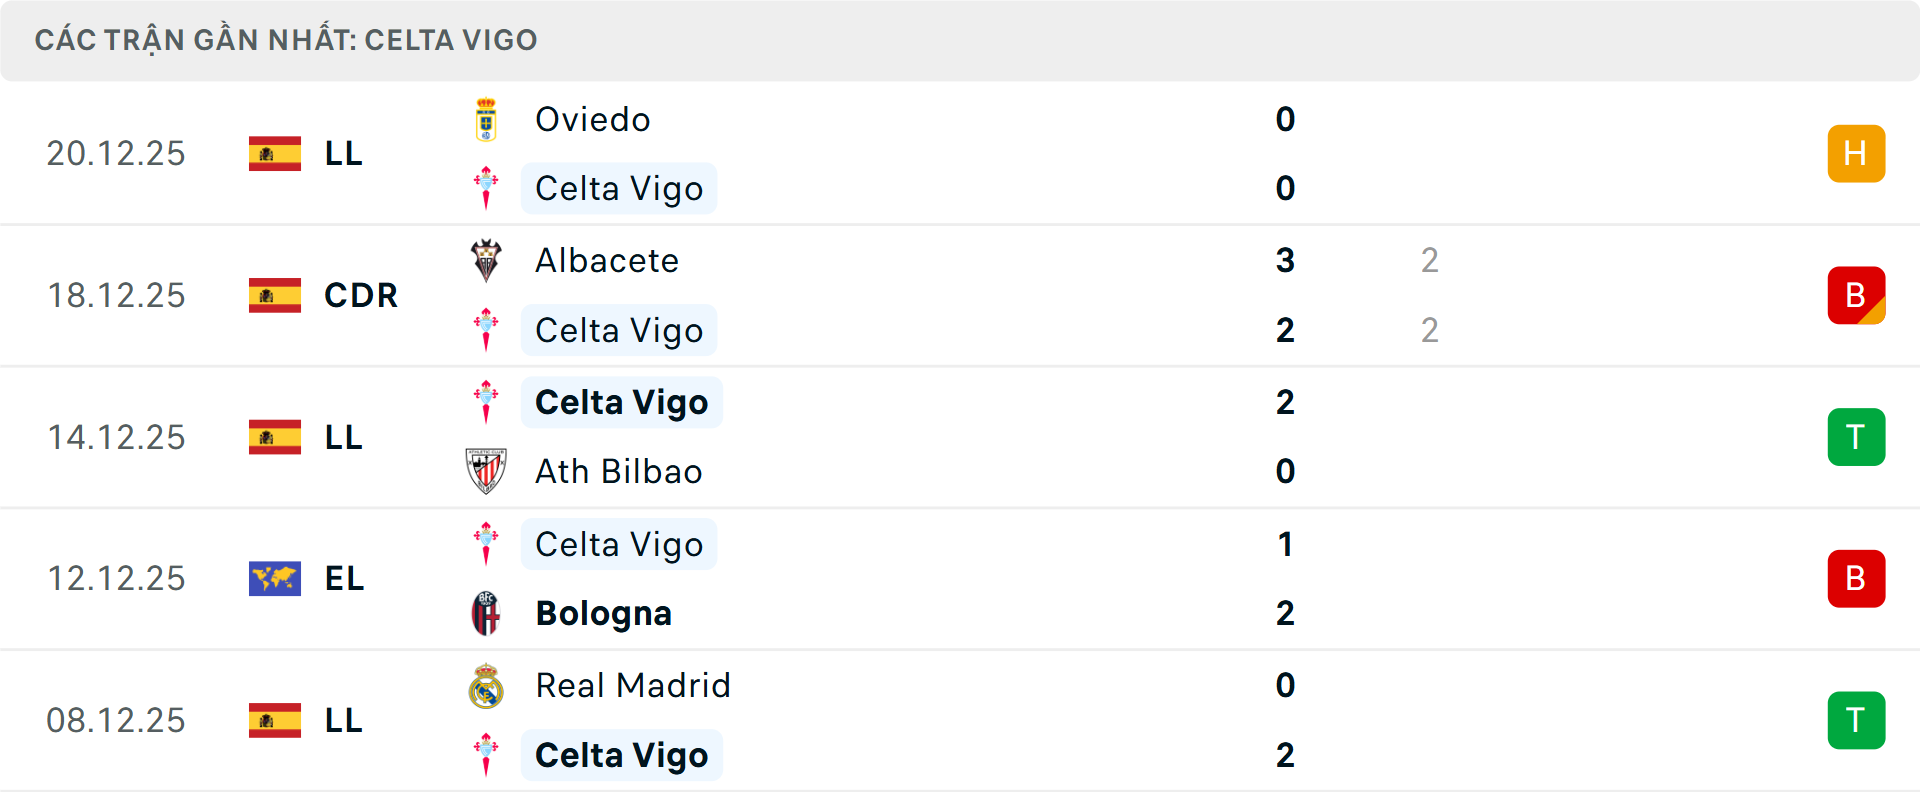Click Celta Vigo crest in Oviedo match
This screenshot has height=792, width=1920.
coord(486,188)
